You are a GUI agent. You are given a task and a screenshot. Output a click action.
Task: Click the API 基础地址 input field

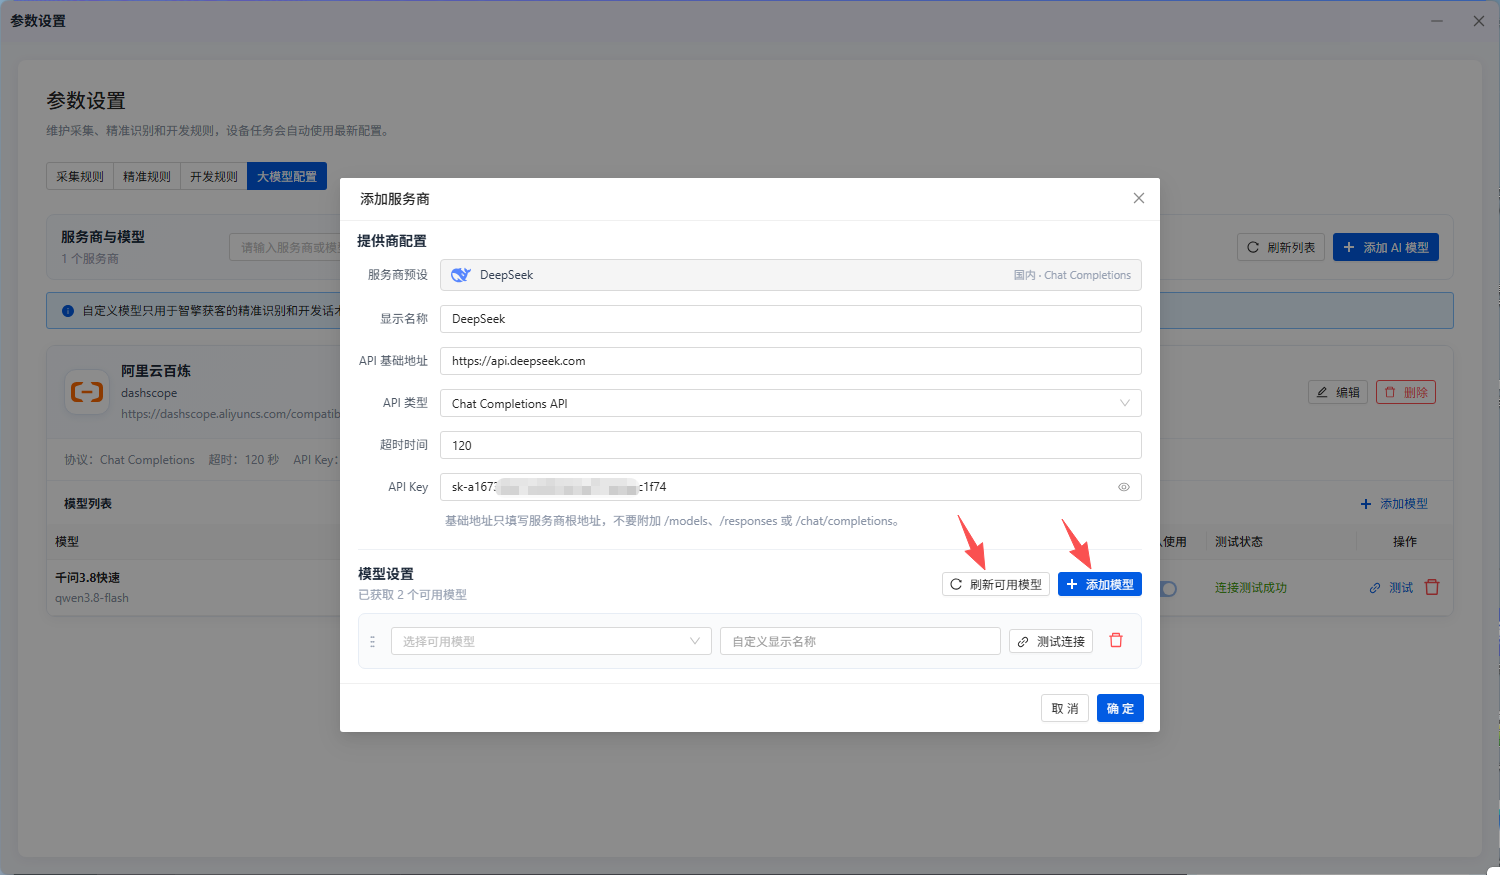coord(791,361)
